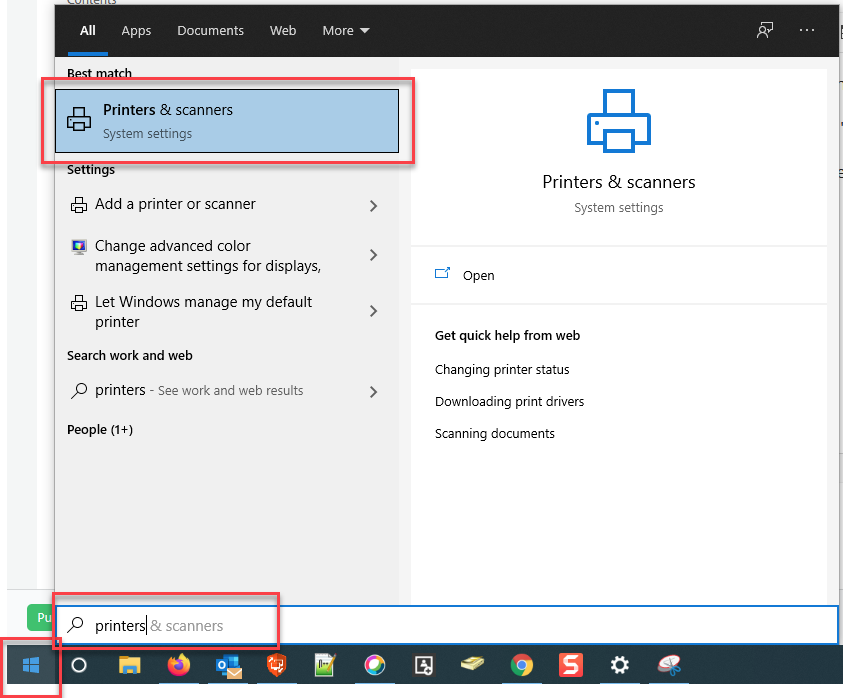The height and width of the screenshot is (698, 843).
Task: Open File Explorer from the taskbar
Action: pos(129,665)
